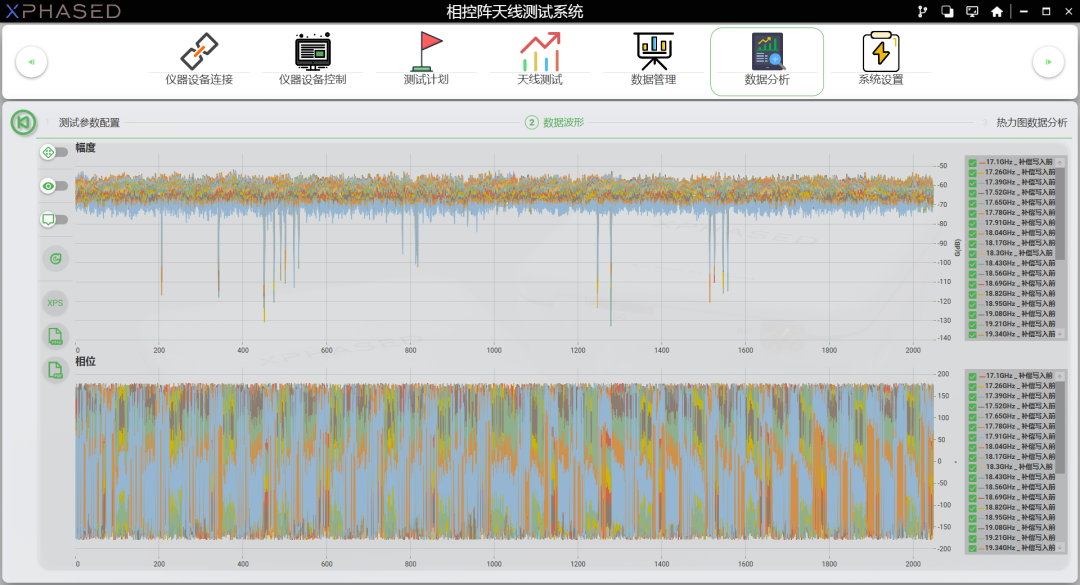1080x585 pixels.
Task: Go to step 测试参数配置
Action: (89, 123)
